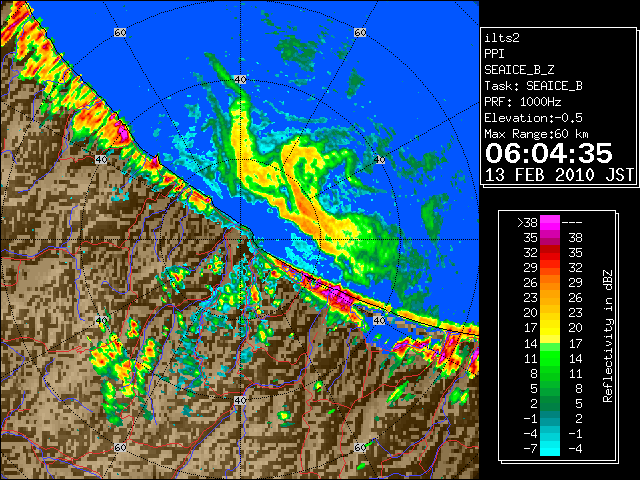This screenshot has height=480, width=640.
Task: Select the 'PPI' scan type text
Action: point(494,54)
